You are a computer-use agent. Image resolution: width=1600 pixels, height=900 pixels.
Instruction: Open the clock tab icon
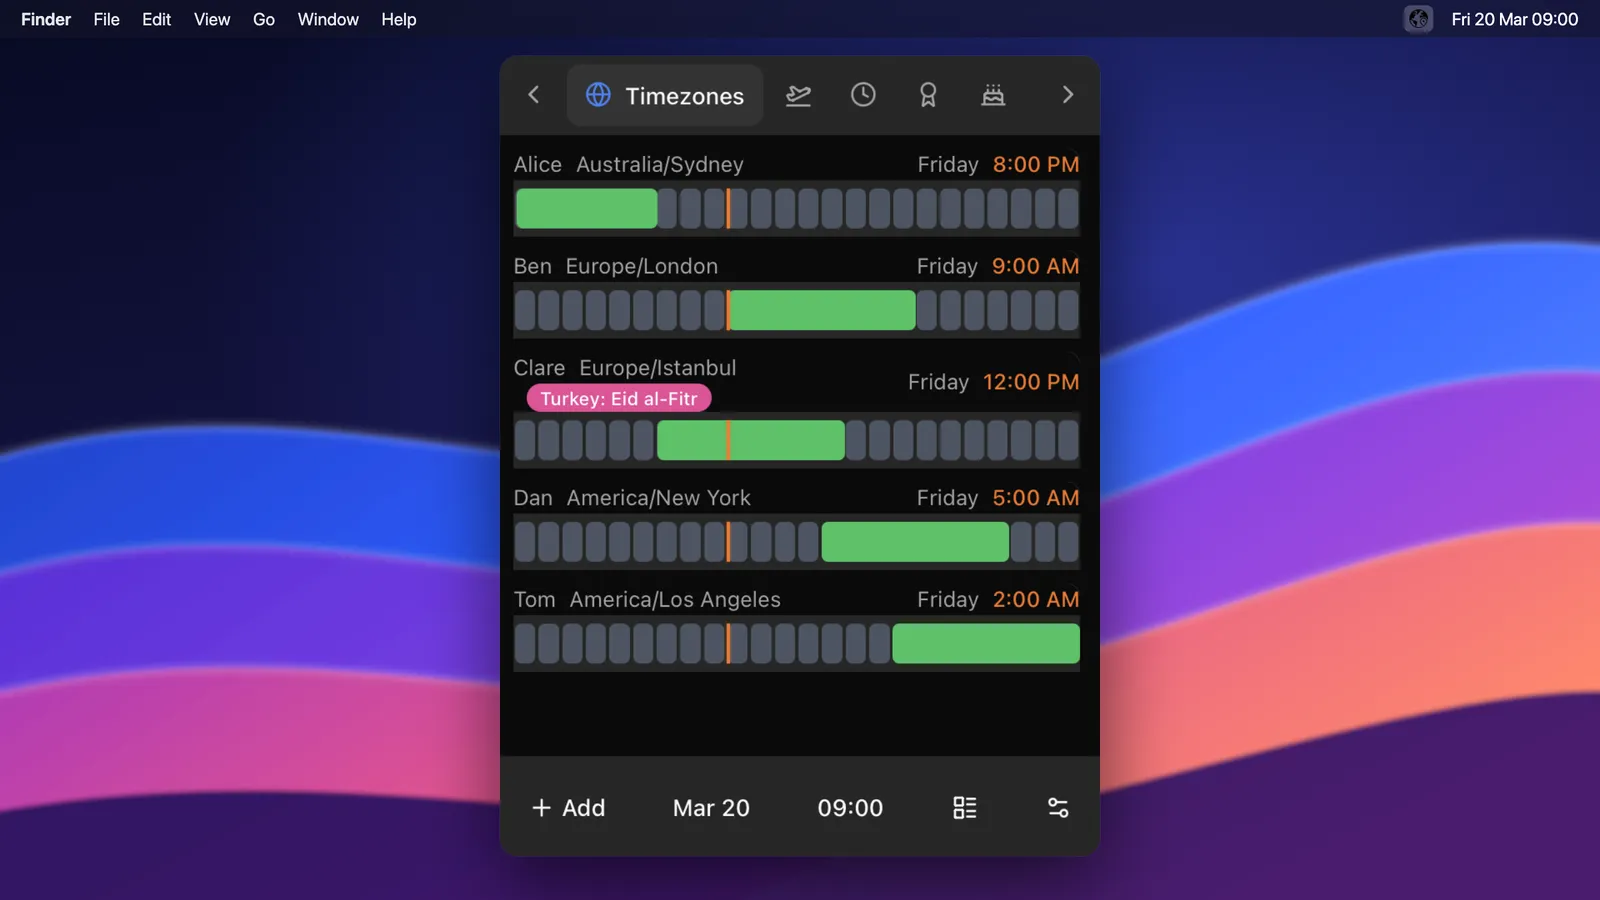[x=863, y=95]
